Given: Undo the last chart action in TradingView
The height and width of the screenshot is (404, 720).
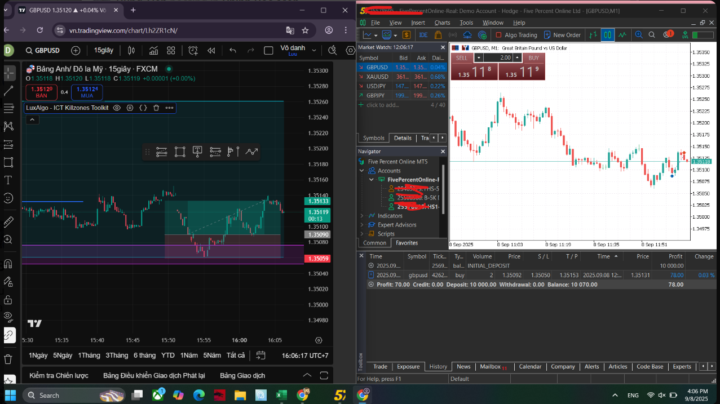Looking at the screenshot, I should (233, 50).
